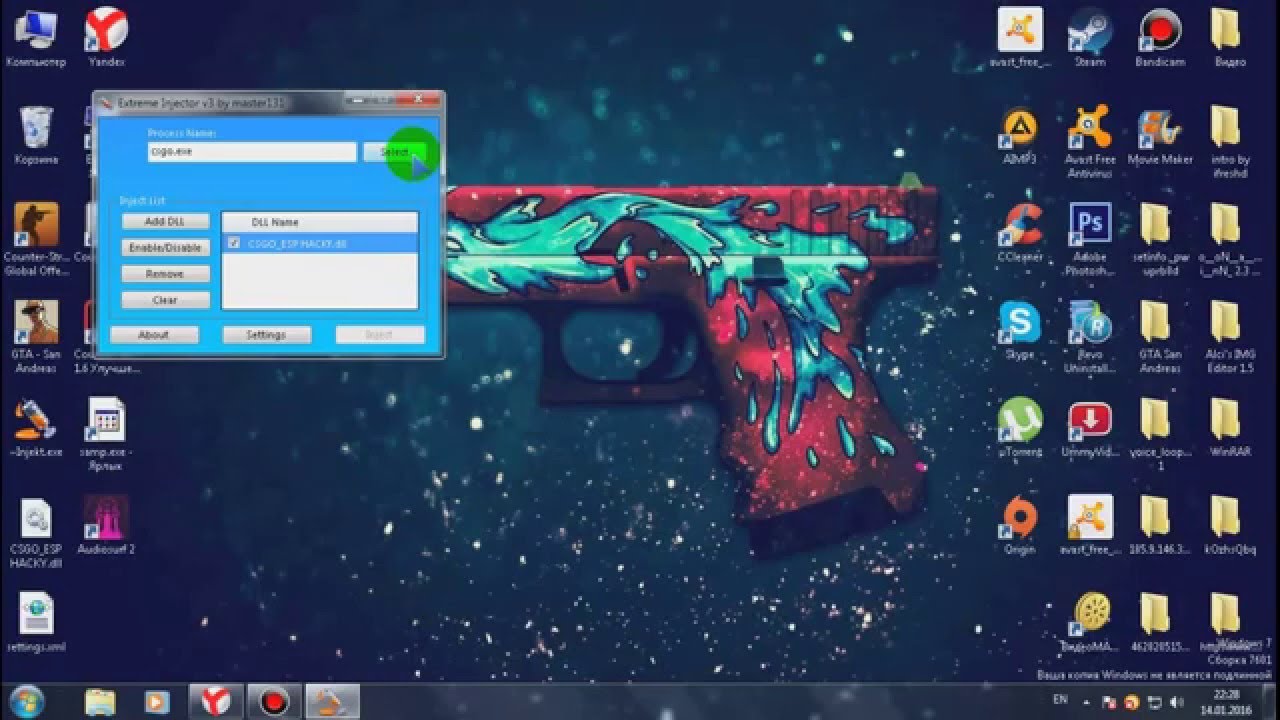Click the Enable/Disable button
The image size is (1280, 720).
tap(166, 247)
